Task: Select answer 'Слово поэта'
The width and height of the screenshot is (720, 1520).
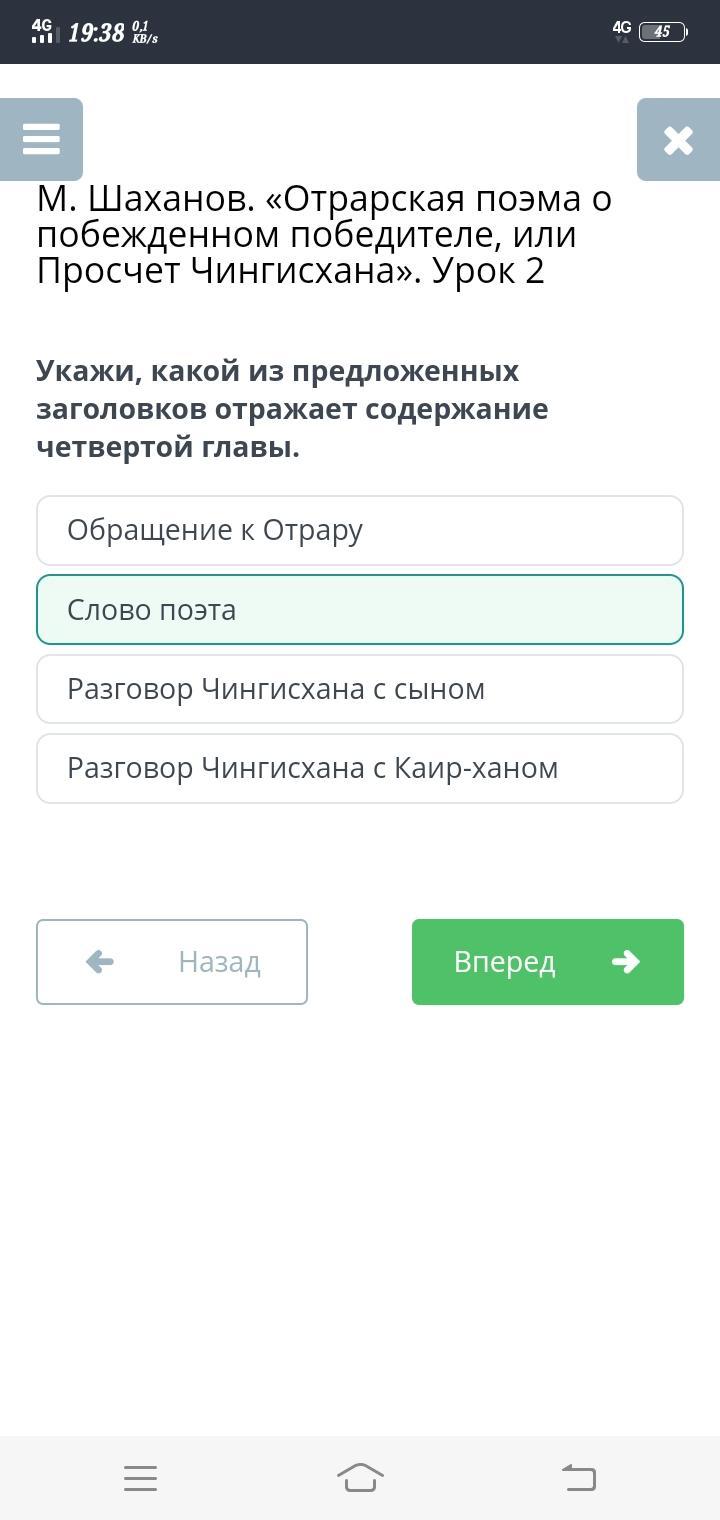Action: tap(359, 610)
